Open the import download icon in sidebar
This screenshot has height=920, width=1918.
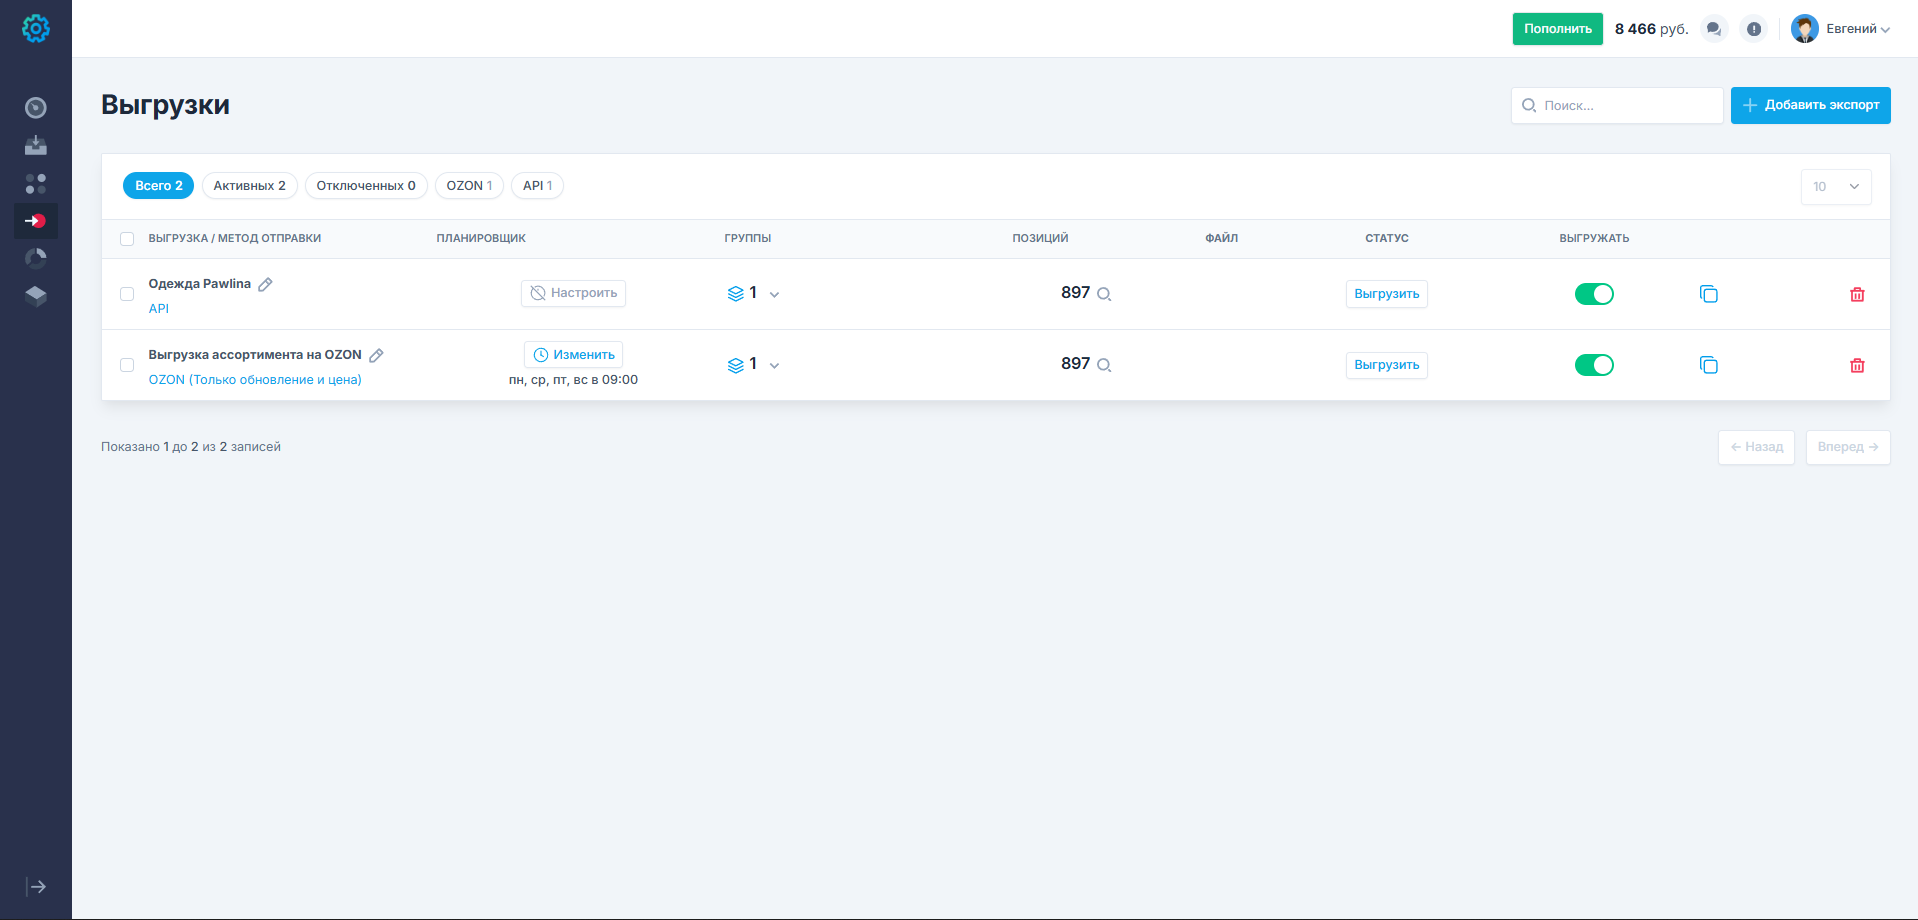pyautogui.click(x=36, y=146)
